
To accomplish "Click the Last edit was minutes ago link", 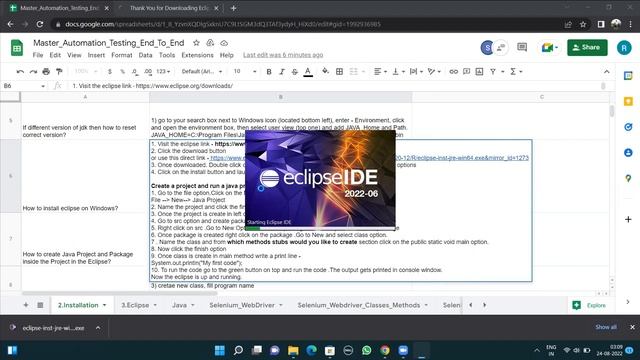I will point(283,55).
